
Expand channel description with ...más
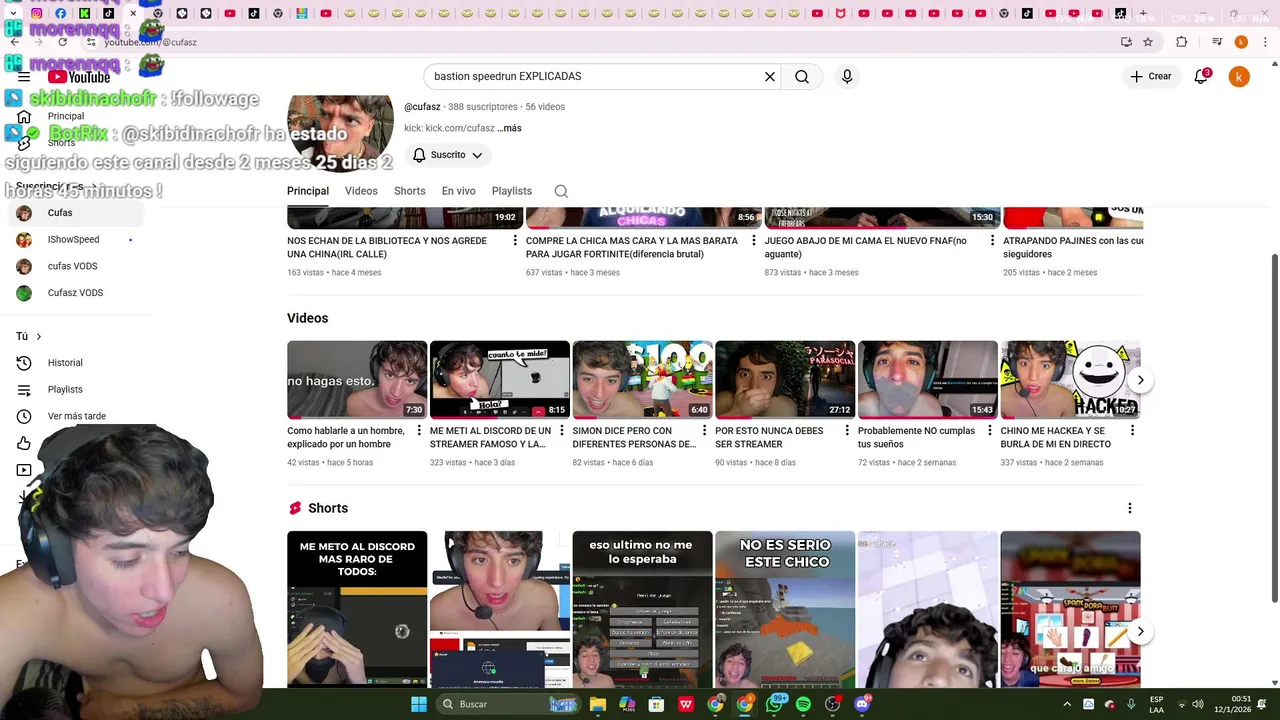510,128
